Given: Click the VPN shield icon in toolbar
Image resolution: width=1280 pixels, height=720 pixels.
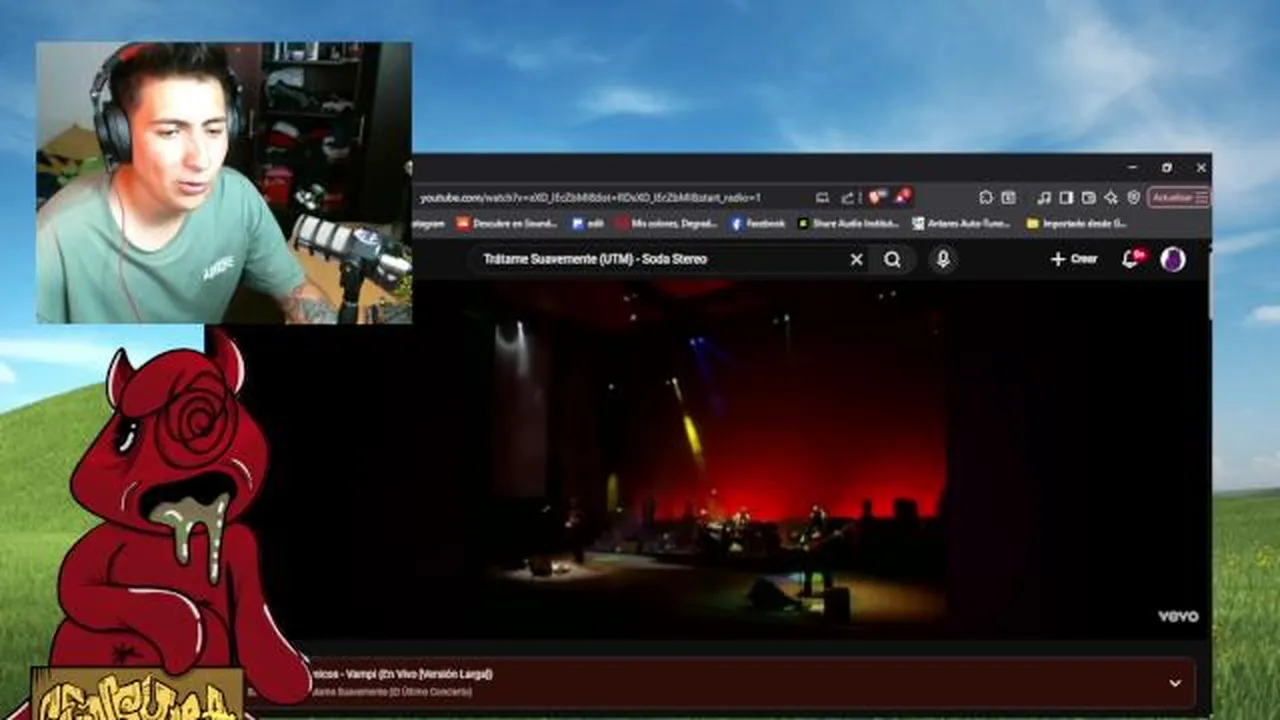Looking at the screenshot, I should point(1133,198).
